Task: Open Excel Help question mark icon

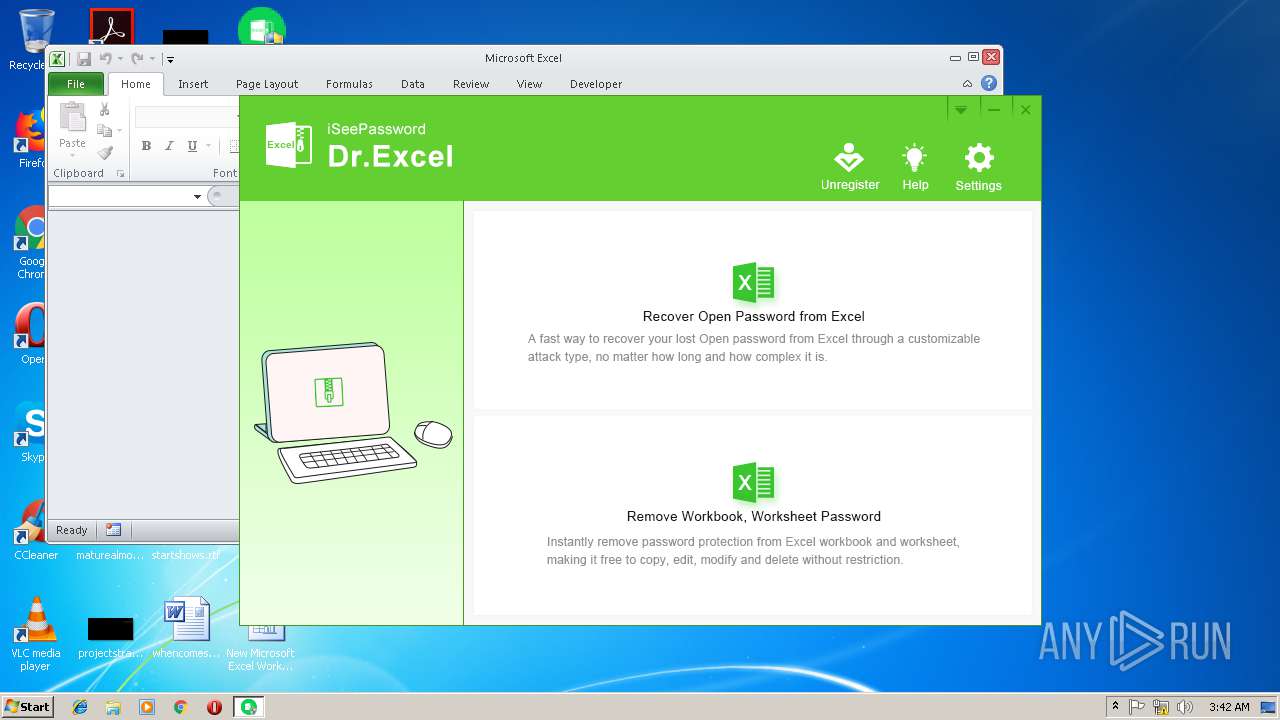Action: (x=988, y=84)
